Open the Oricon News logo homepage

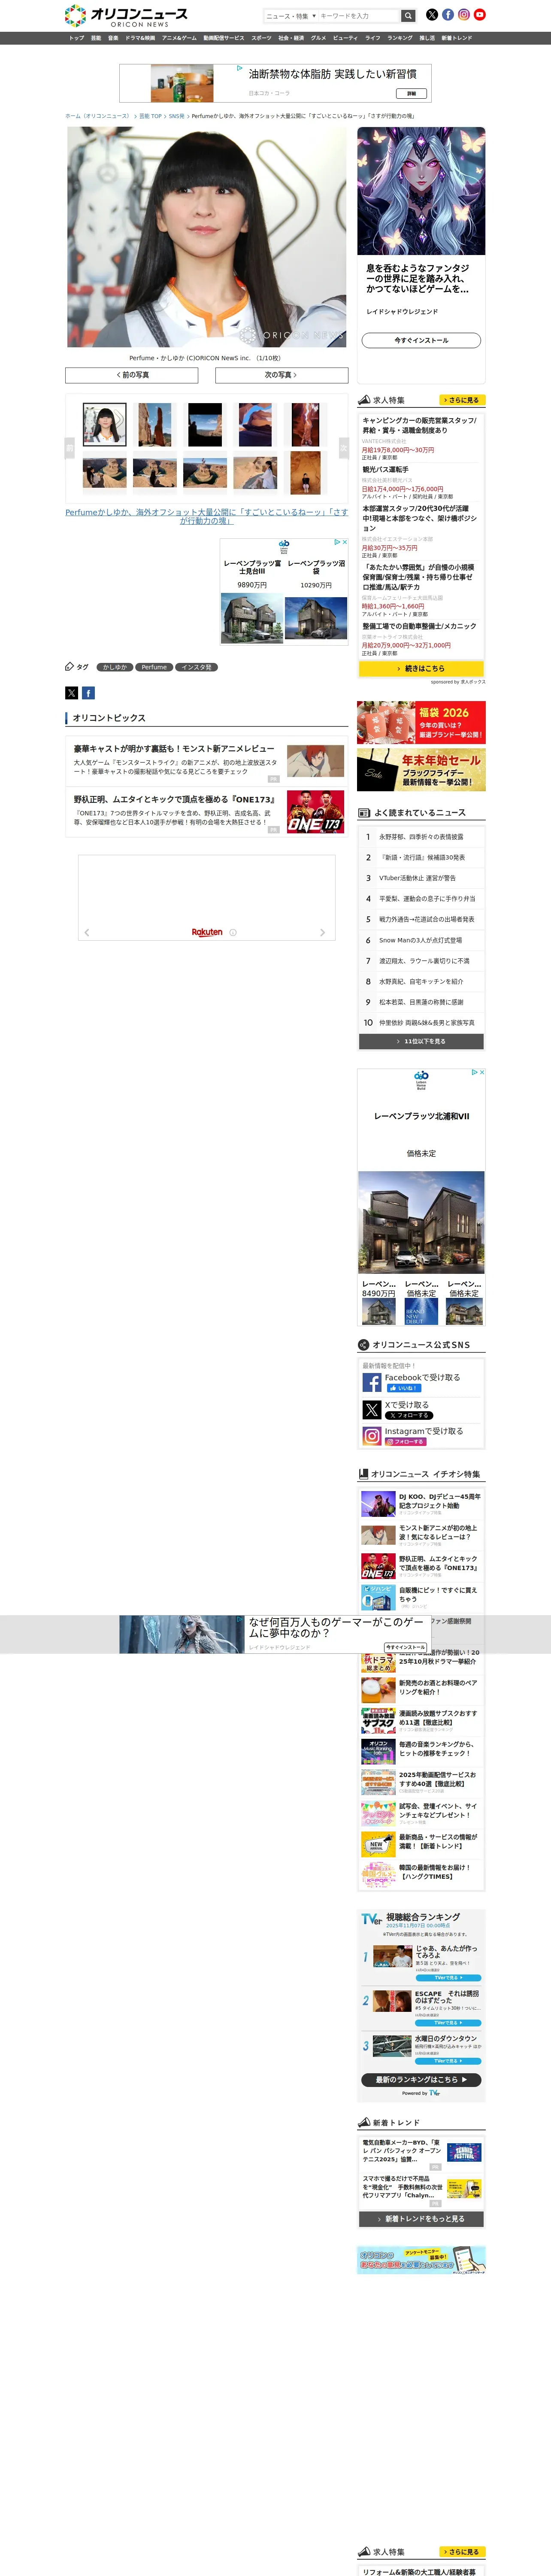(126, 15)
